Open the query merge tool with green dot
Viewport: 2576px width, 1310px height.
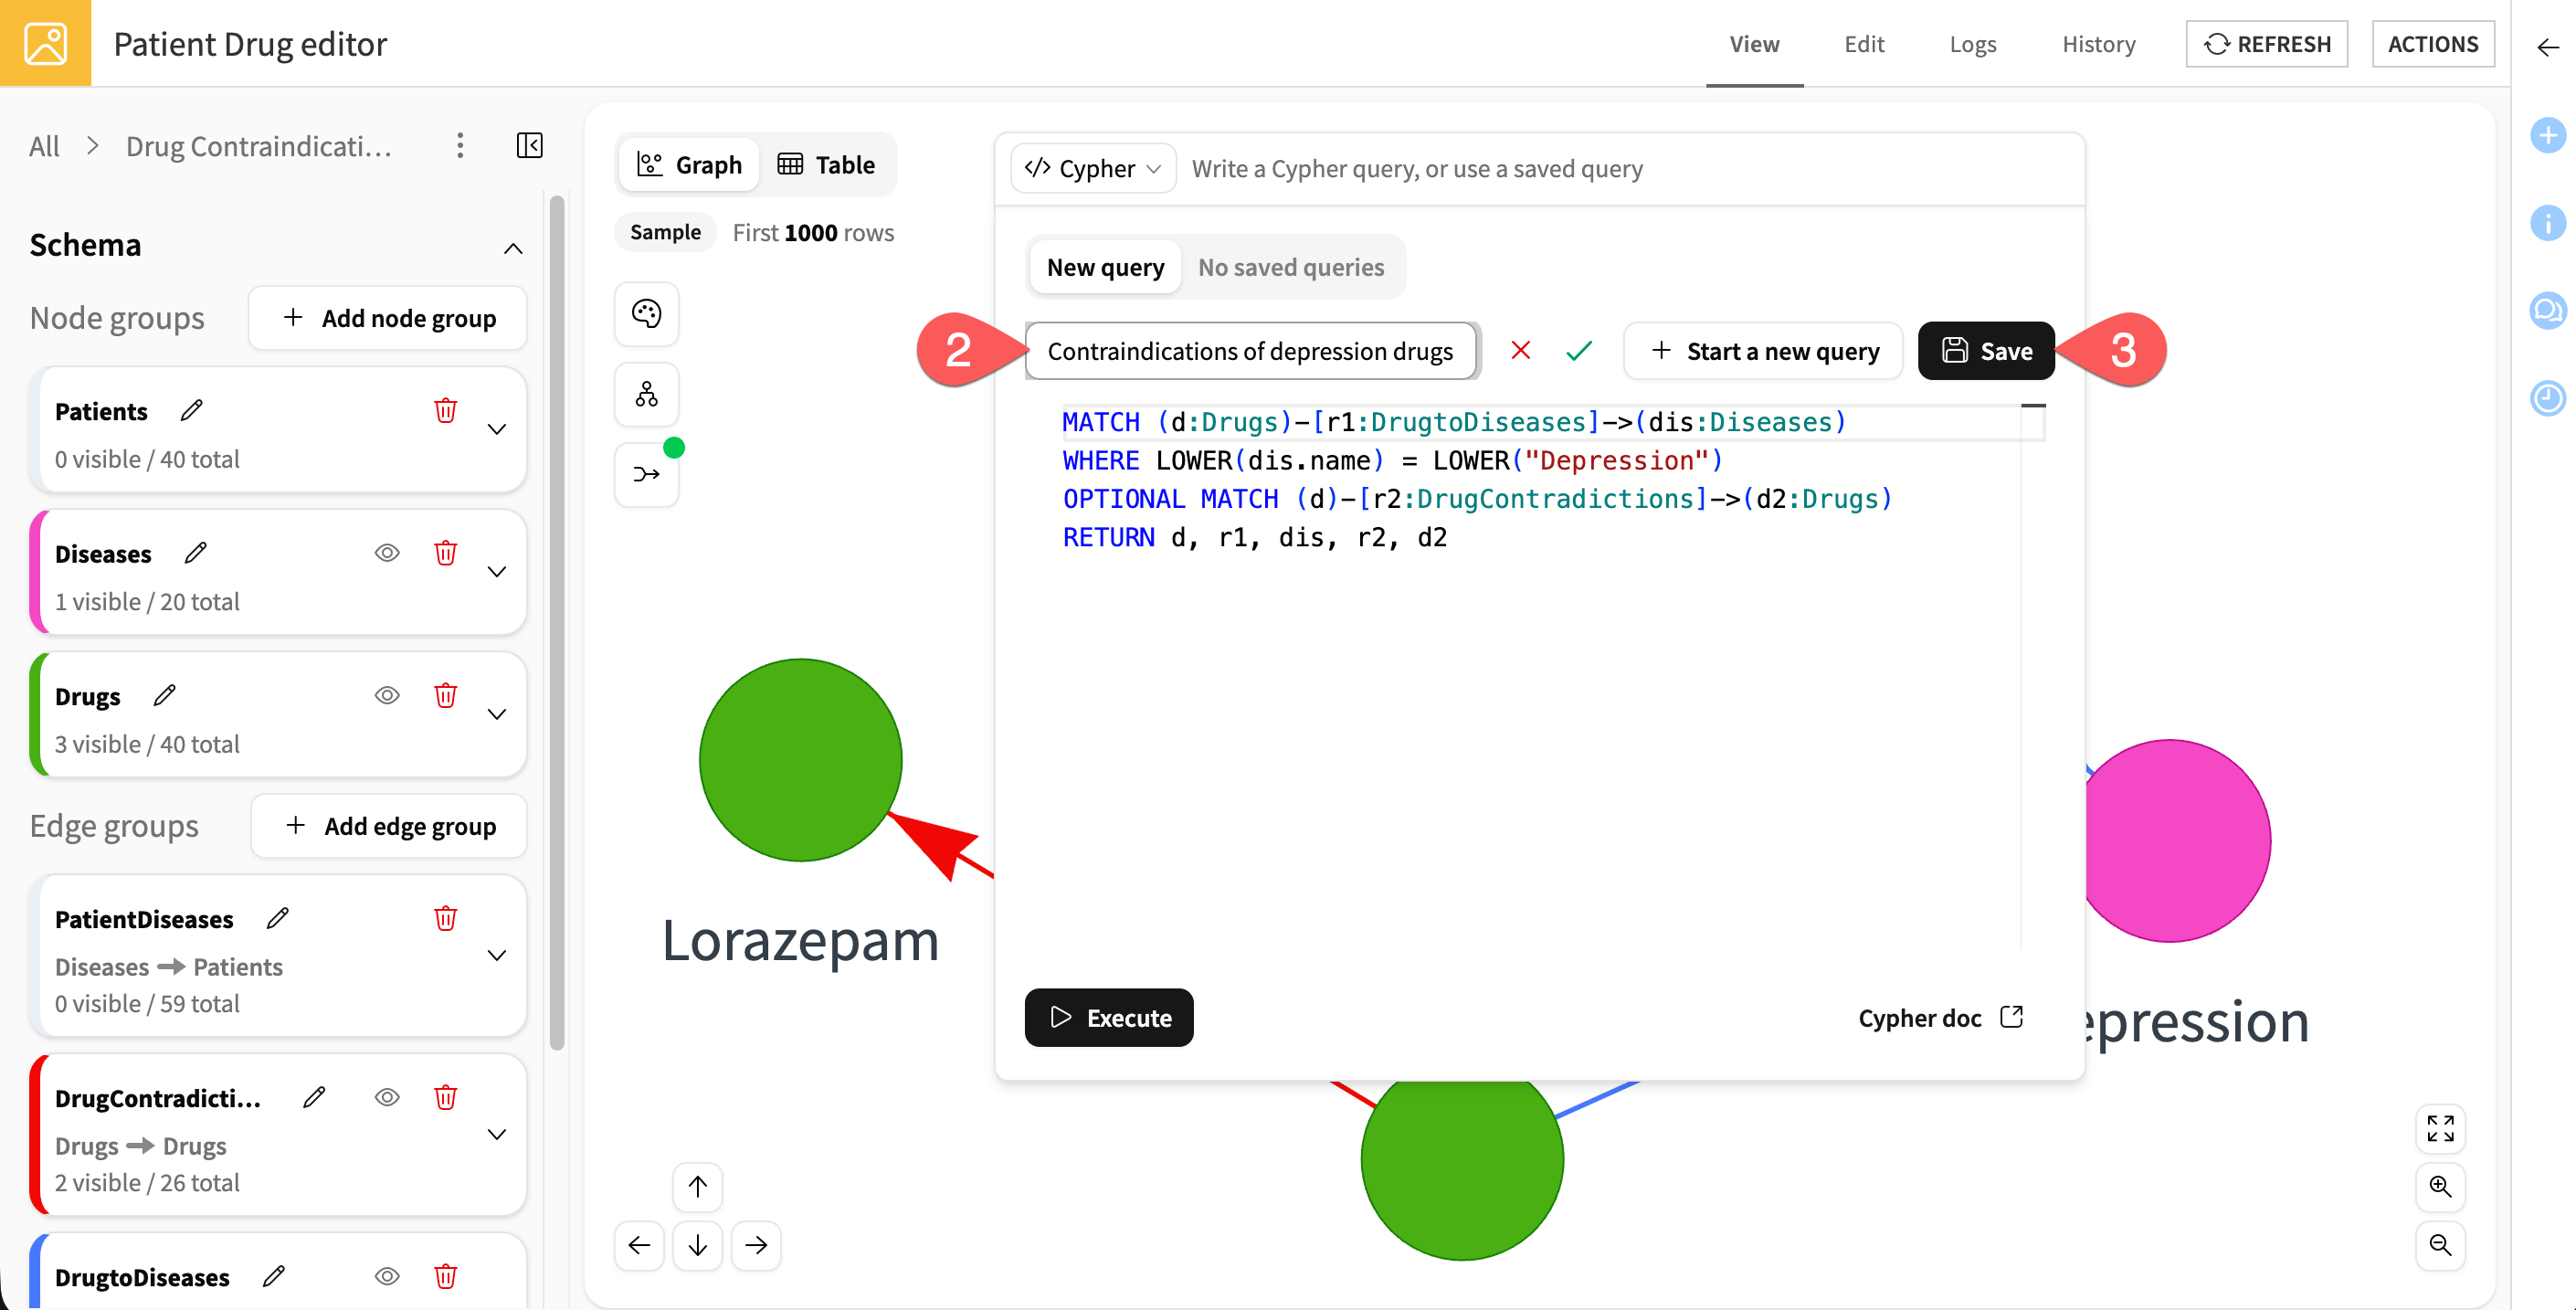click(x=647, y=474)
